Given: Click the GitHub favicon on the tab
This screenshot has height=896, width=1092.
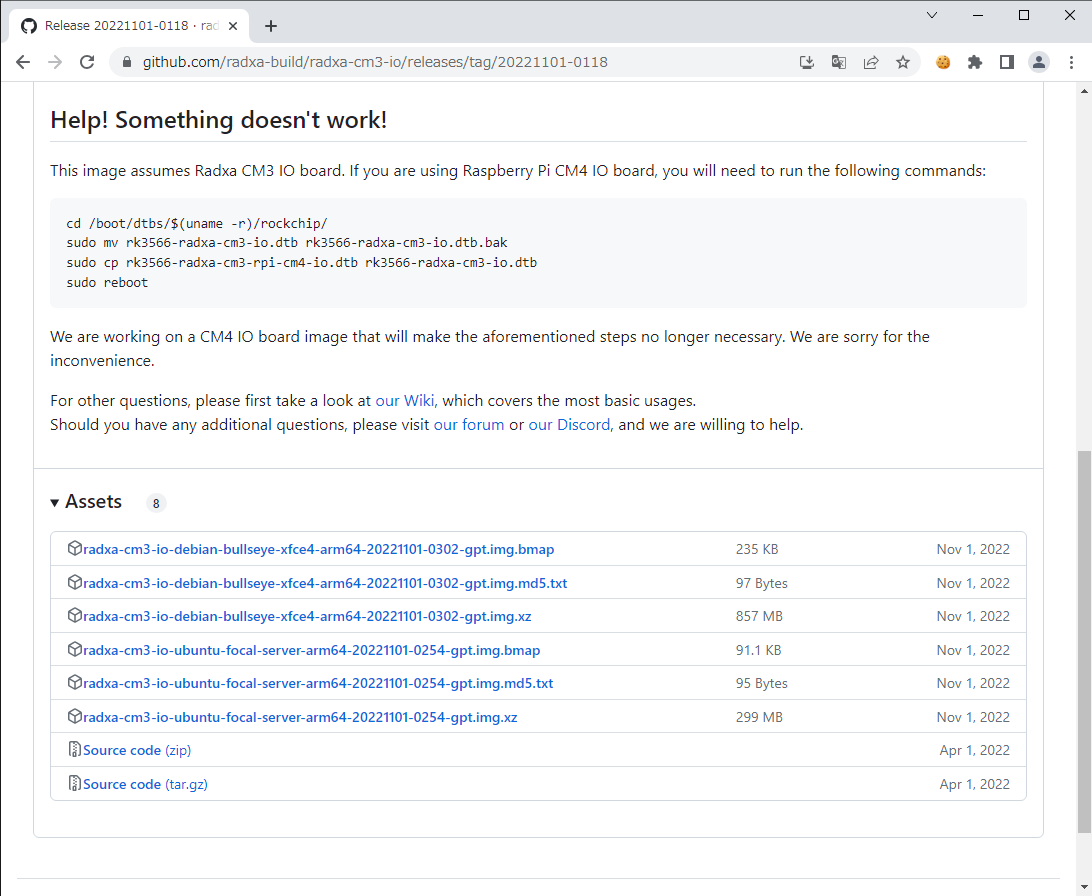Looking at the screenshot, I should click(29, 26).
